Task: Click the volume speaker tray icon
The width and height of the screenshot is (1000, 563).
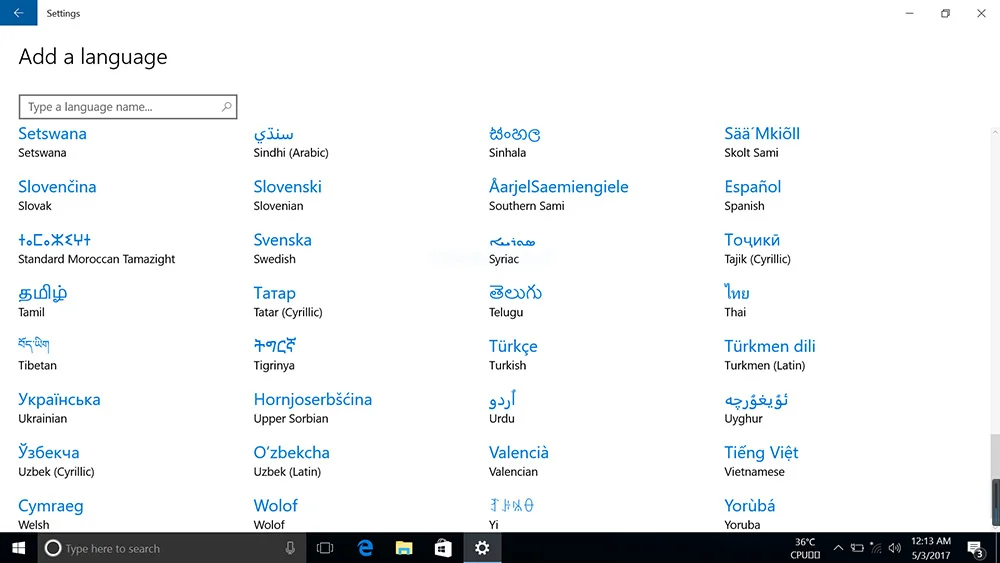Action: 895,548
